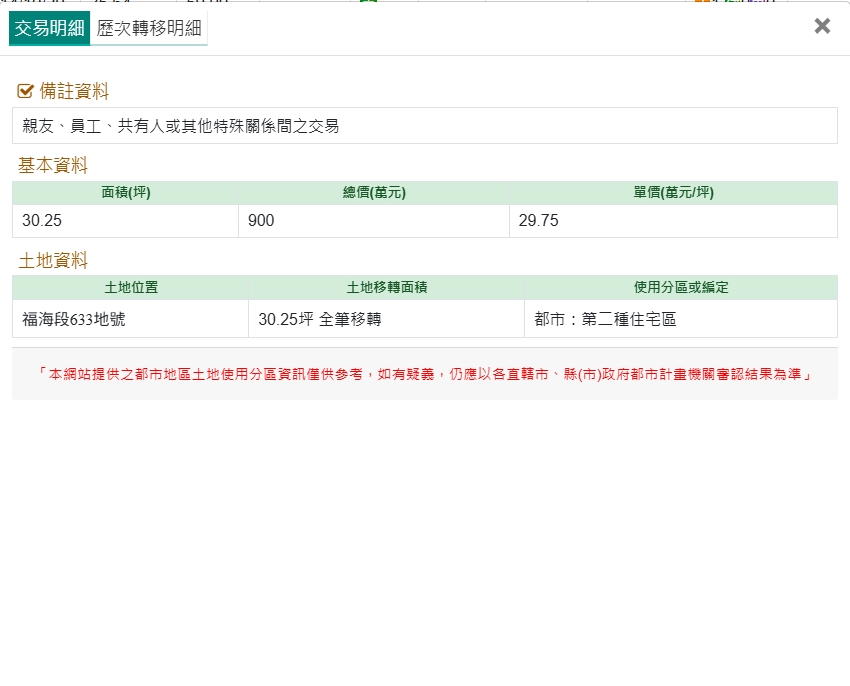
Task: Open the 歷次轉移明細 tab
Action: point(149,28)
